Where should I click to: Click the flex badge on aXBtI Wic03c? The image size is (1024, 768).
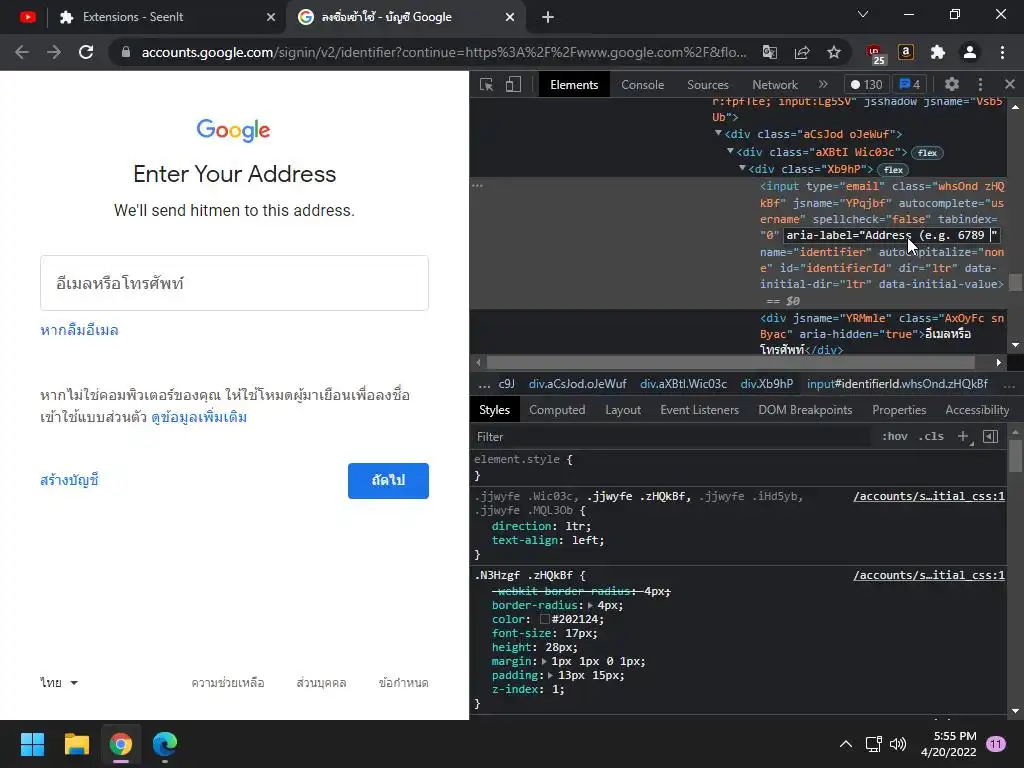(x=927, y=153)
